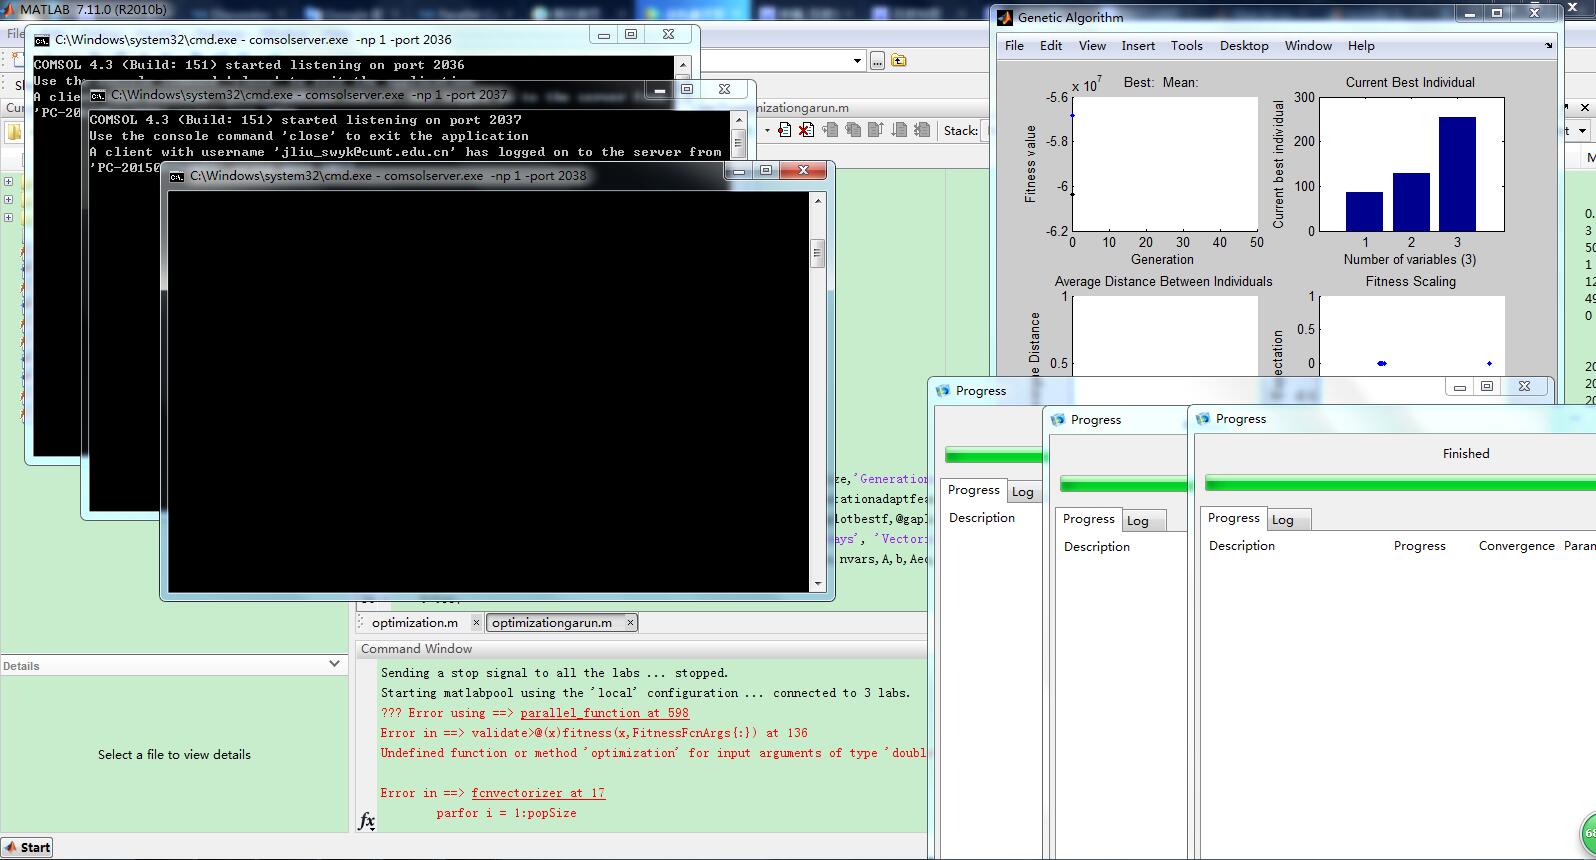The height and width of the screenshot is (860, 1596).
Task: Click the MATLAB icon in Genetic Algorithm title bar
Action: [x=1005, y=18]
